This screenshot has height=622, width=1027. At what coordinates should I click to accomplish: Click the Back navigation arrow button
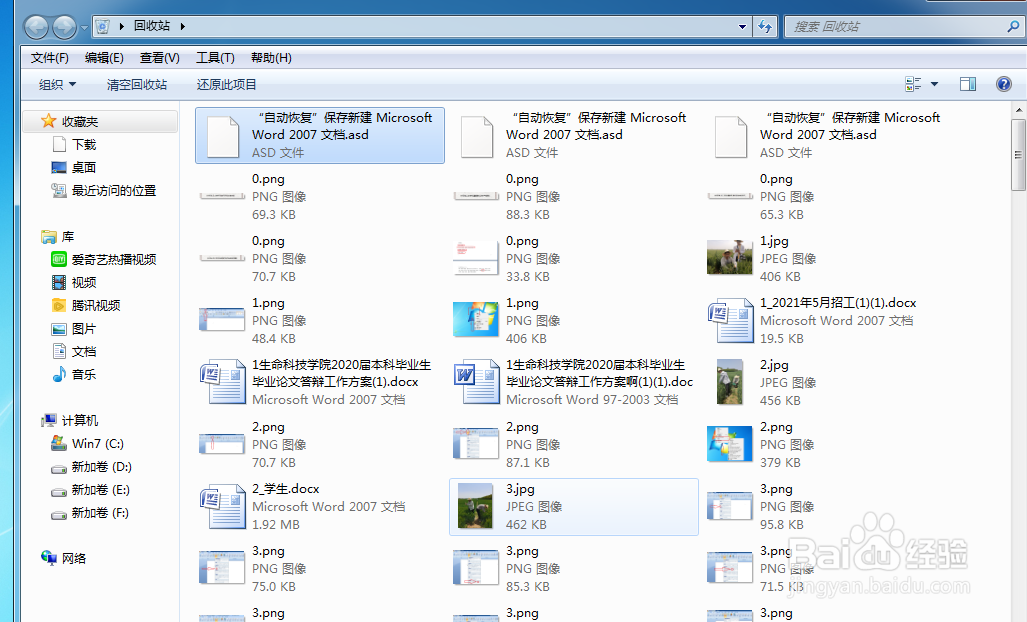(36, 27)
